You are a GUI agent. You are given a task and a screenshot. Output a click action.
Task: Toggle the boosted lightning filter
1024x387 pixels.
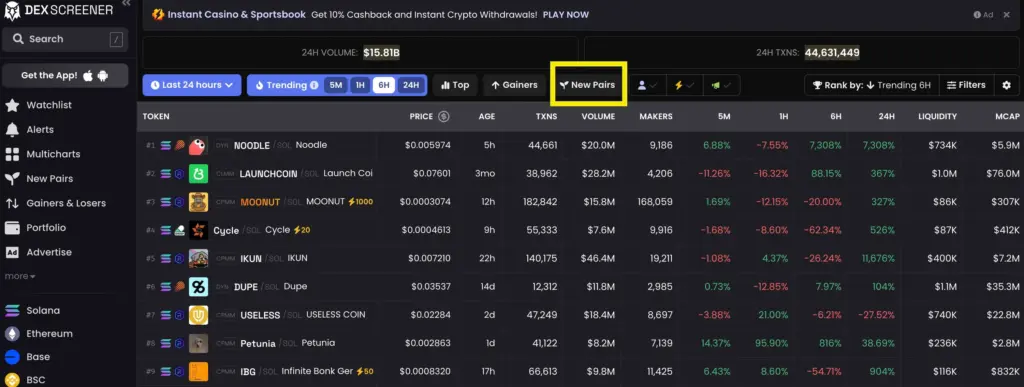coord(684,85)
